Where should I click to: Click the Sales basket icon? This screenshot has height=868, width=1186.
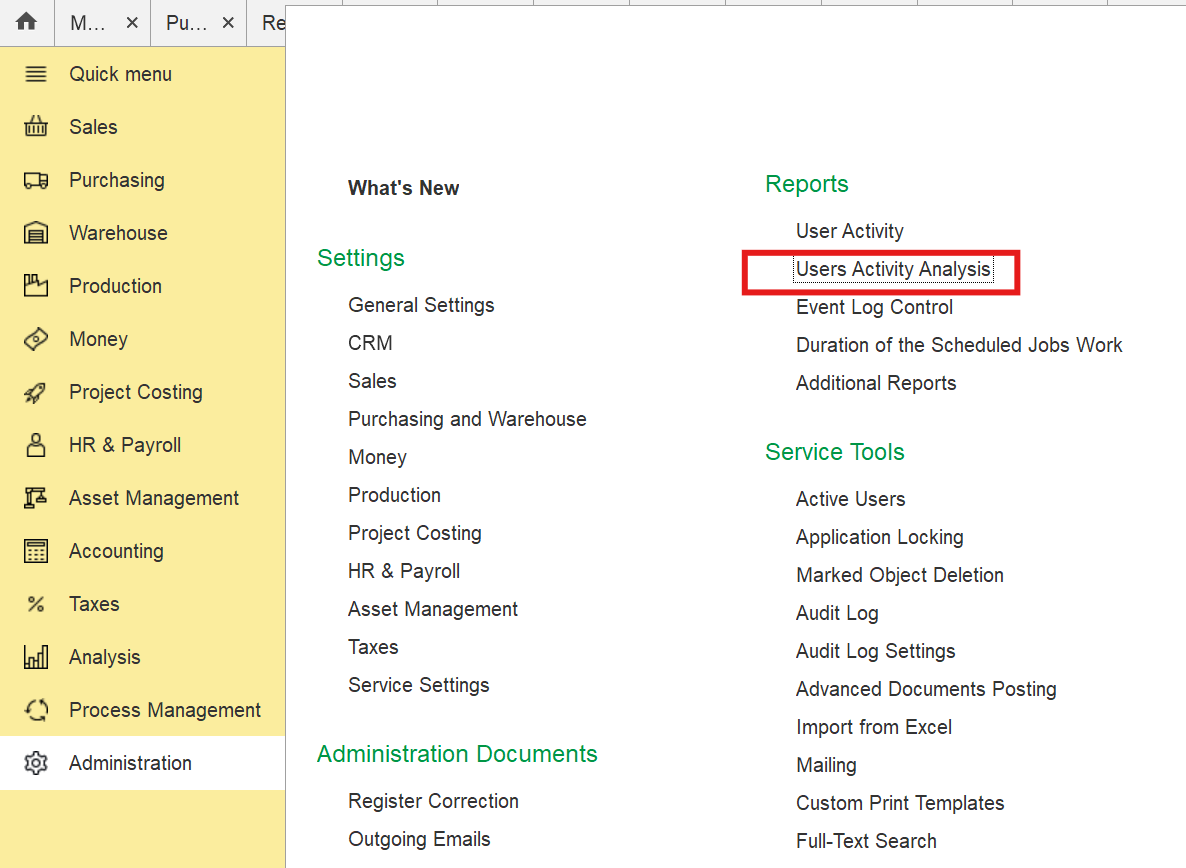tap(36, 127)
